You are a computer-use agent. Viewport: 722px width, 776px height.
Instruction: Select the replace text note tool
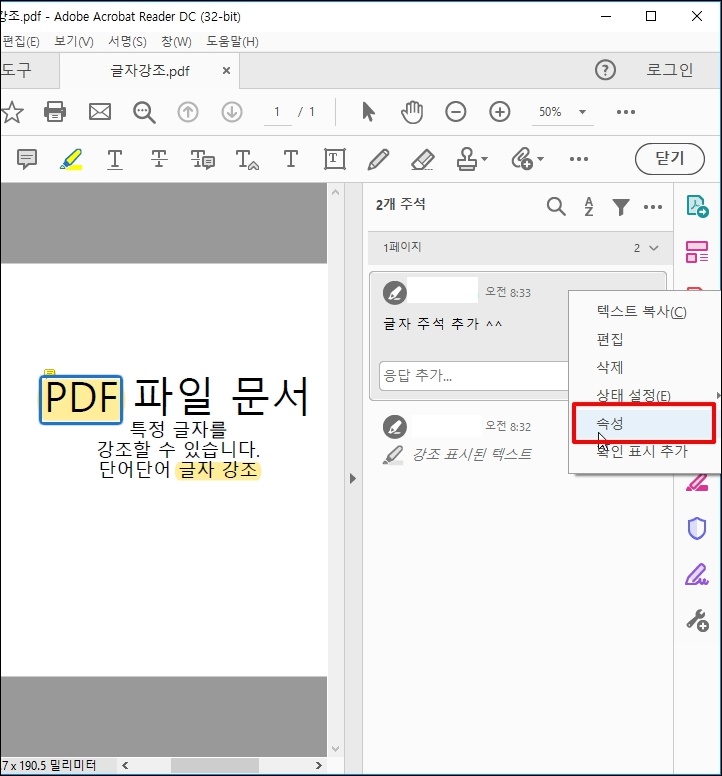[x=202, y=159]
